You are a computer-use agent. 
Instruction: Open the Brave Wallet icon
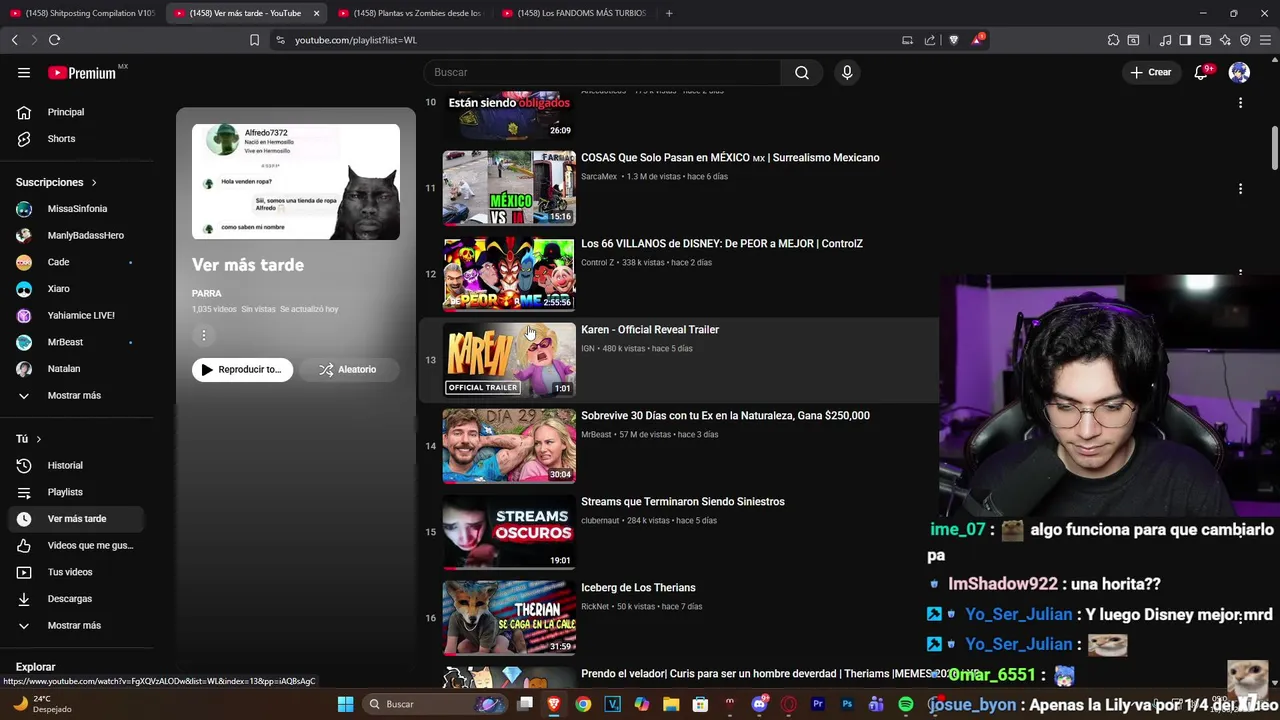(x=1205, y=40)
